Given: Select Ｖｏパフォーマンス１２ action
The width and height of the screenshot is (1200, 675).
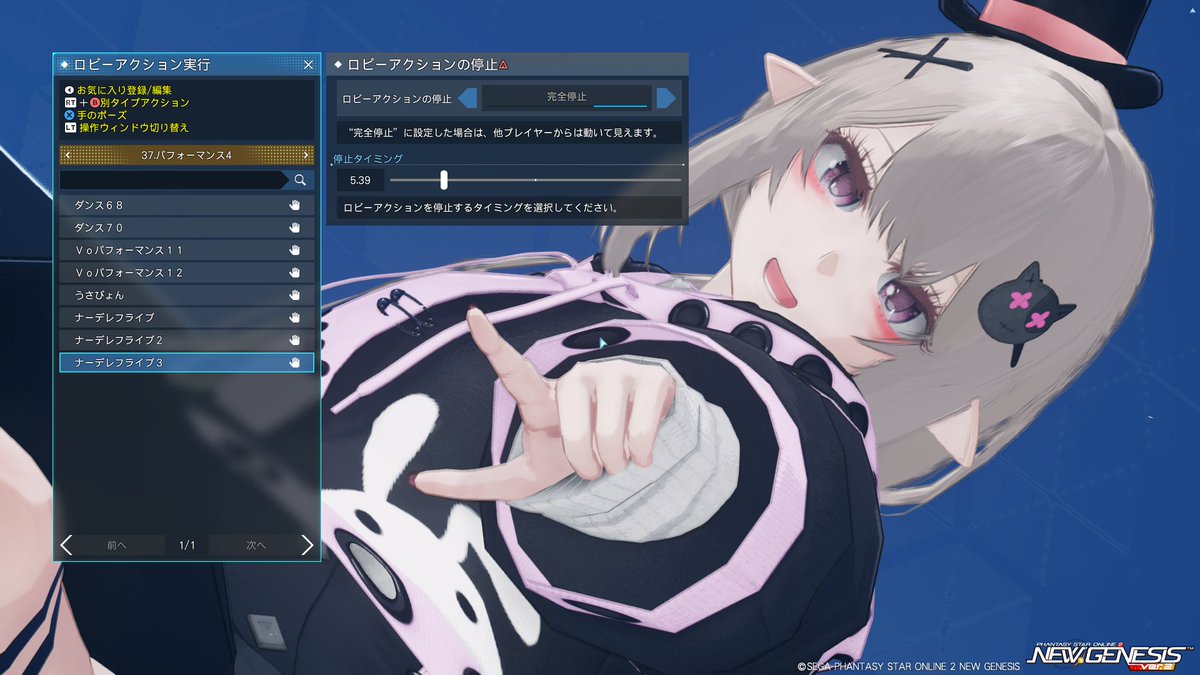Looking at the screenshot, I should coord(187,272).
